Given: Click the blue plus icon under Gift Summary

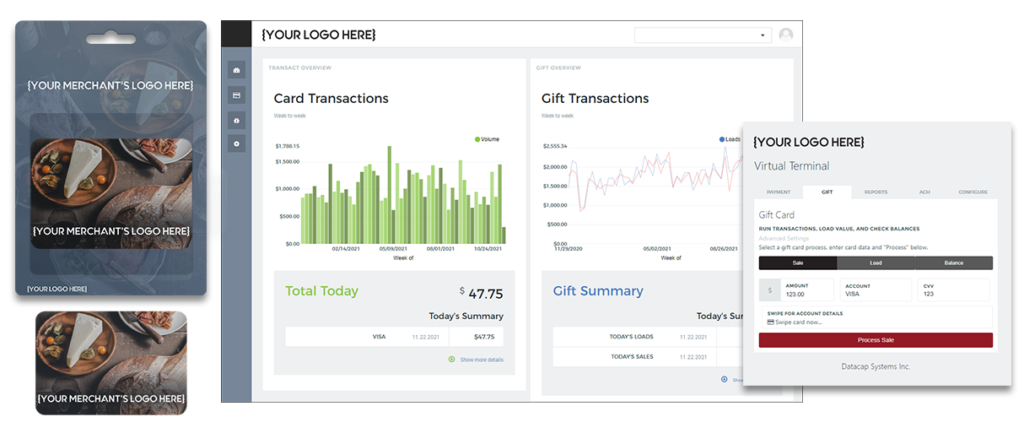Looking at the screenshot, I should coord(724,379).
